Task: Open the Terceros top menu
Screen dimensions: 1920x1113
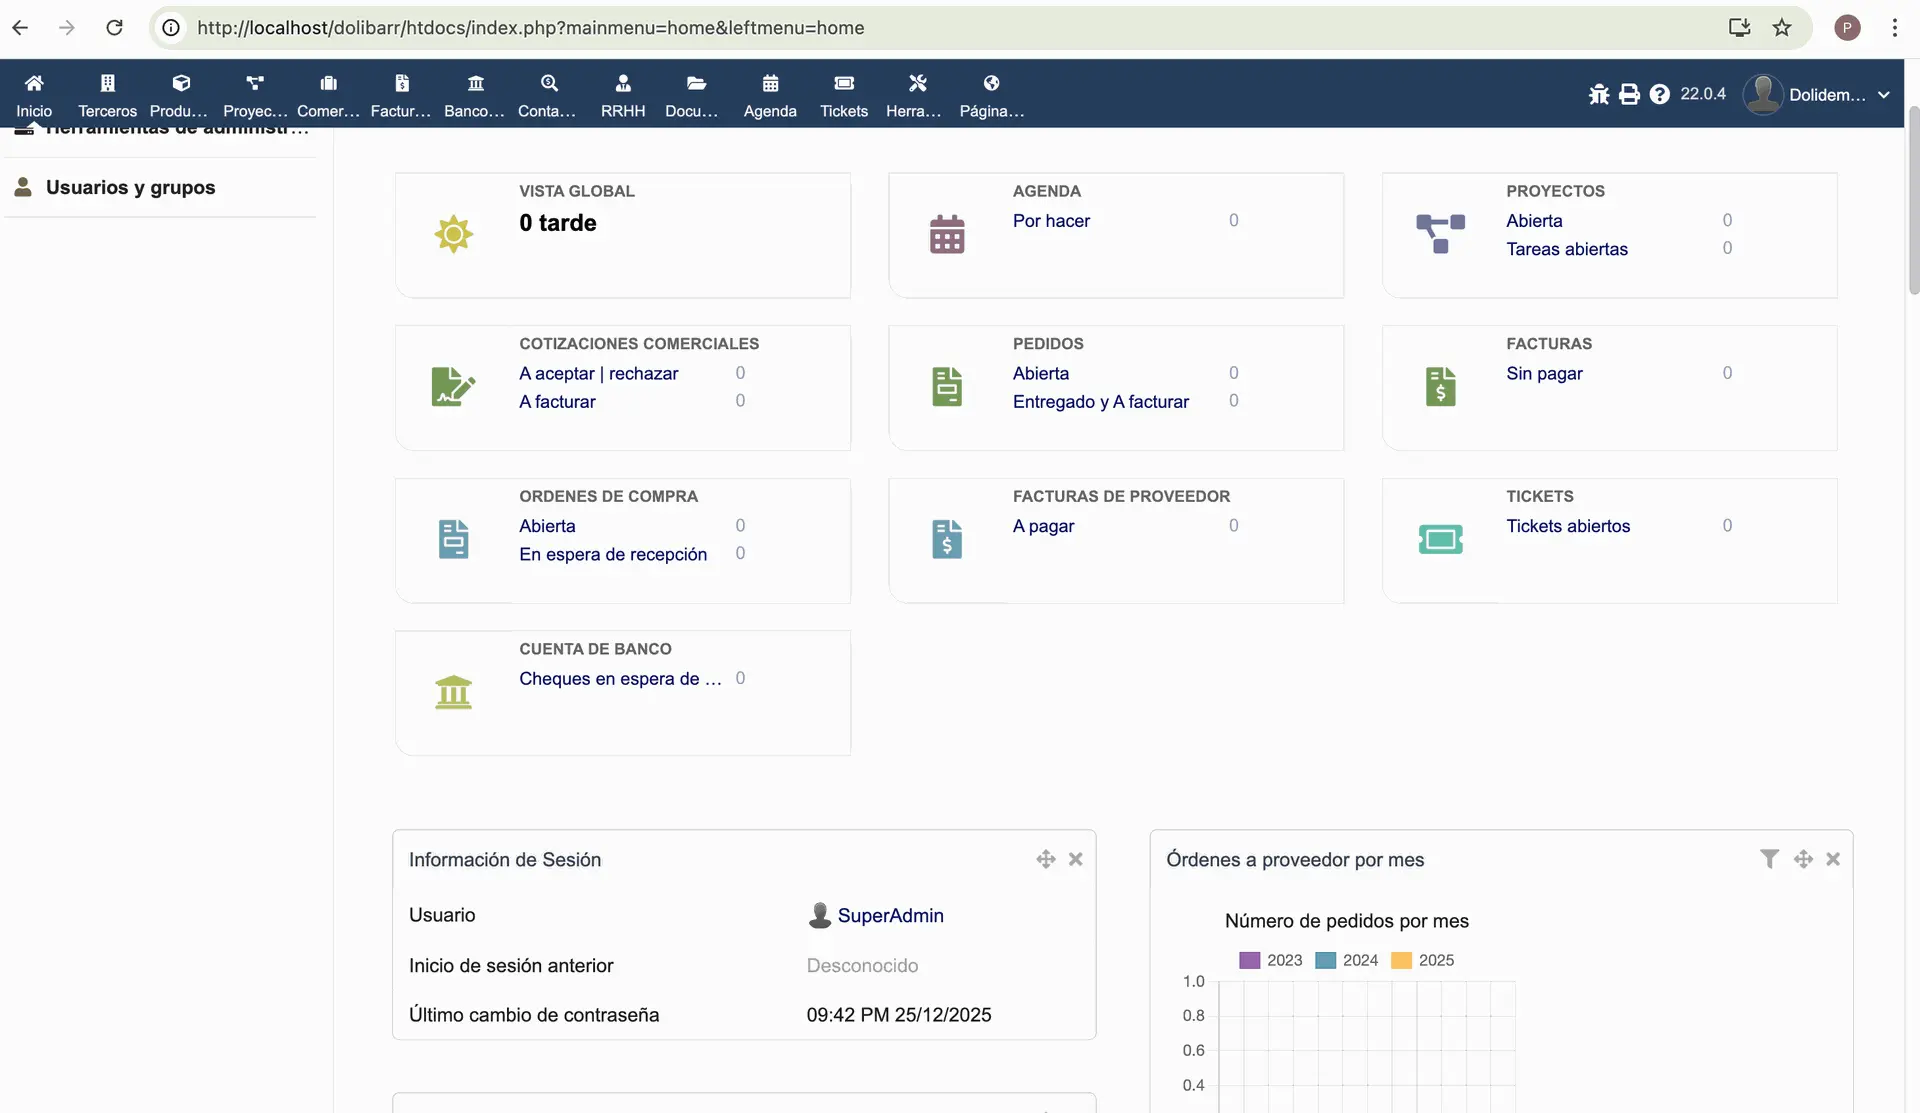Action: 107,94
